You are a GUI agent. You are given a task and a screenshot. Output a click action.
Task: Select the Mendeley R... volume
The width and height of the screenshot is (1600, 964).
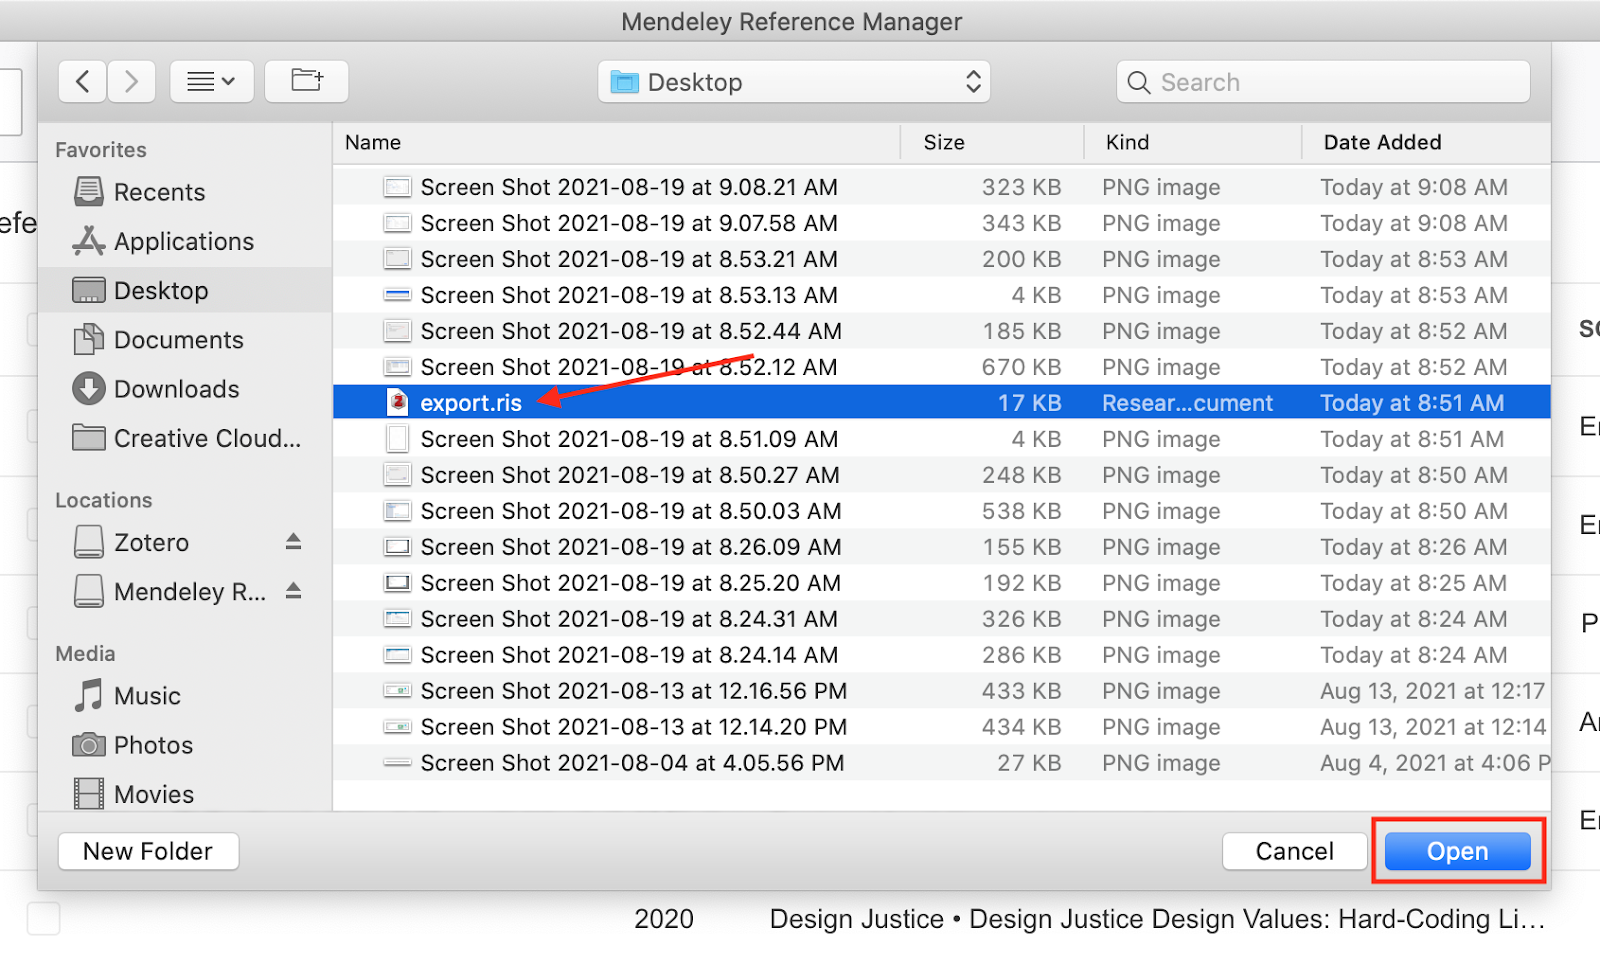pyautogui.click(x=170, y=592)
